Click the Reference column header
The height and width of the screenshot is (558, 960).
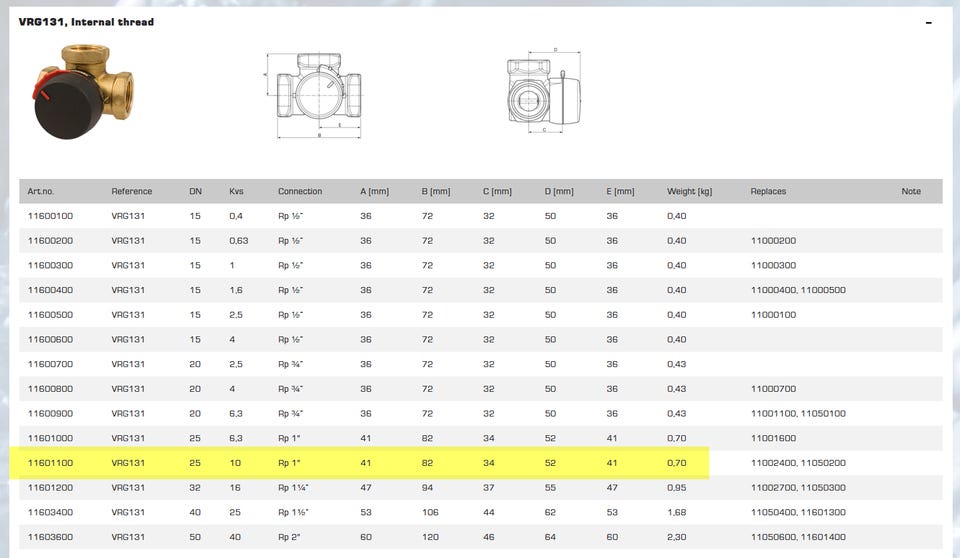[x=132, y=191]
